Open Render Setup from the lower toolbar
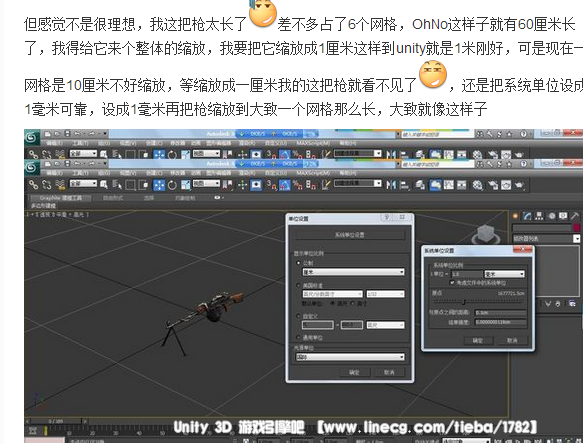The image size is (583, 444). click(493, 184)
